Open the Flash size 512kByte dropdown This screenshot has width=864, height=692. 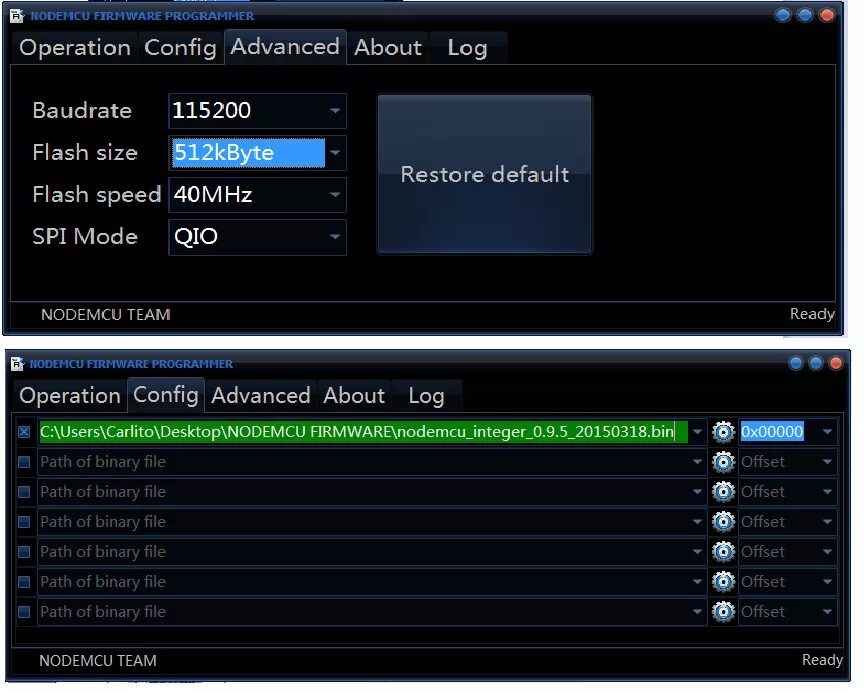[x=335, y=153]
